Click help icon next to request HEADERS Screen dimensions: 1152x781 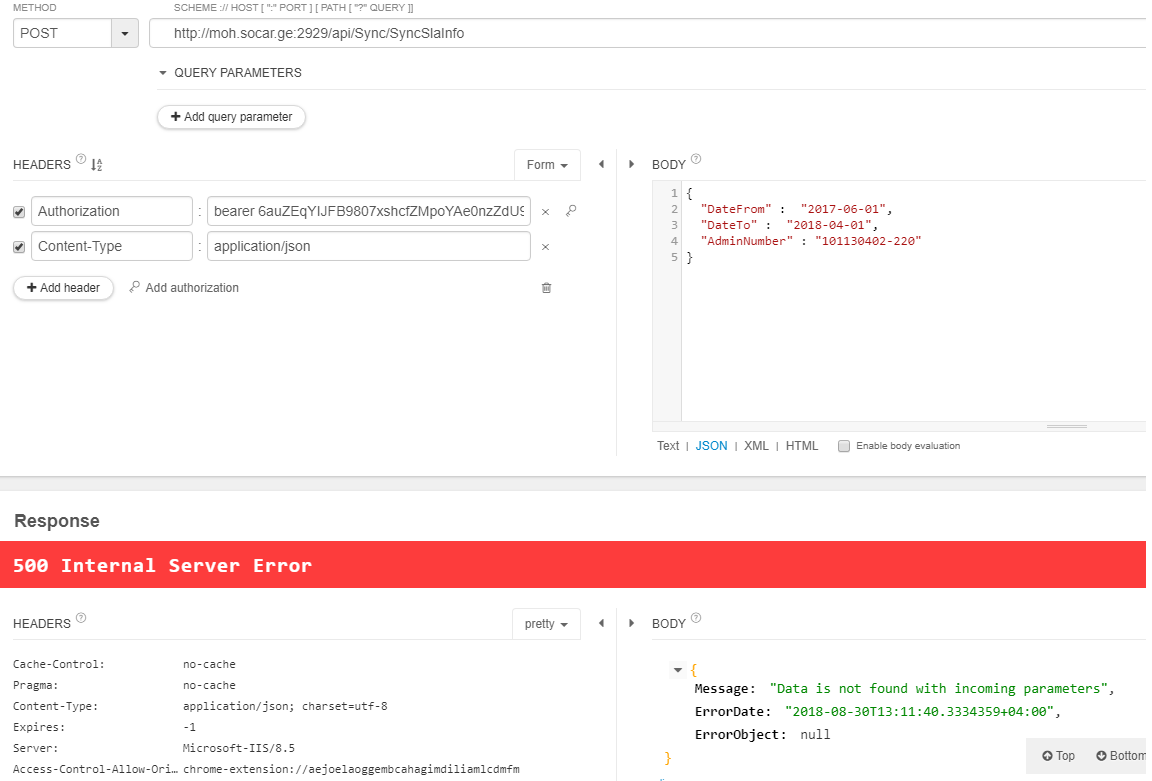(80, 160)
